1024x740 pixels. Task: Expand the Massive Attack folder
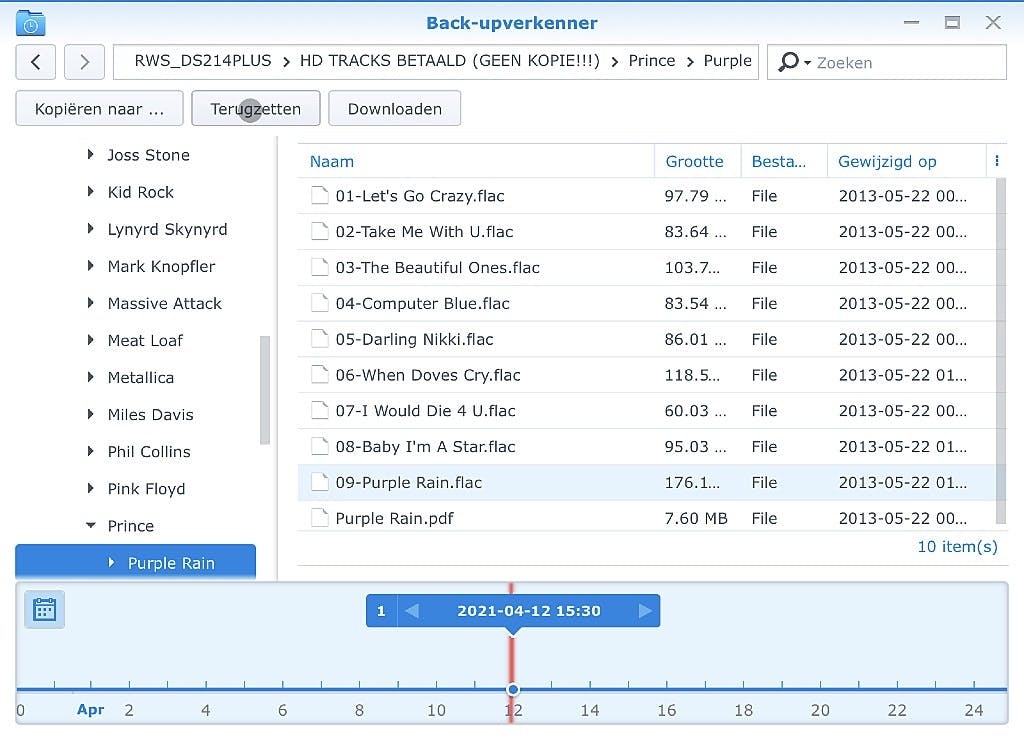tap(91, 303)
